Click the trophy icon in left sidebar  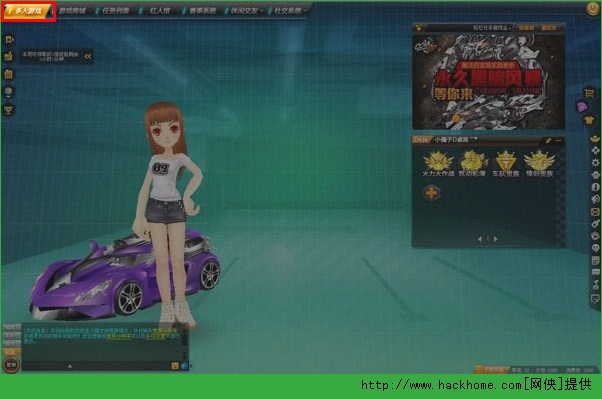pyautogui.click(x=8, y=110)
